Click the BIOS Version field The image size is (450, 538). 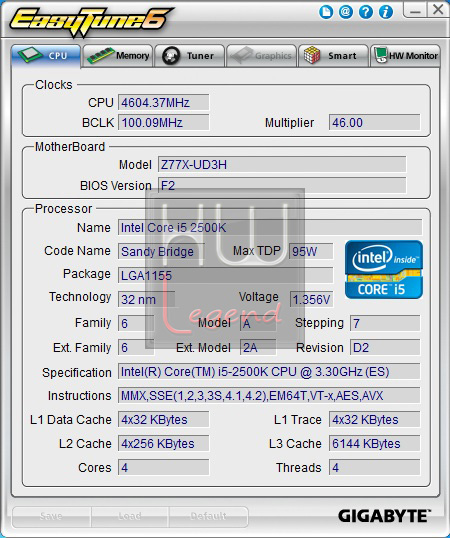282,186
